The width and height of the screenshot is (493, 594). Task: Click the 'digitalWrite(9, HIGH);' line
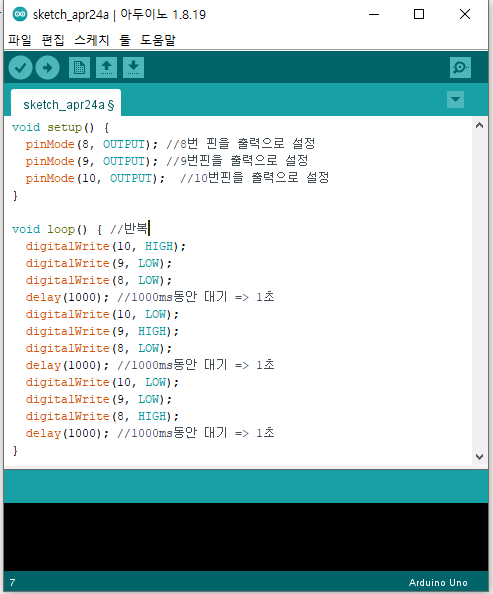click(x=102, y=331)
